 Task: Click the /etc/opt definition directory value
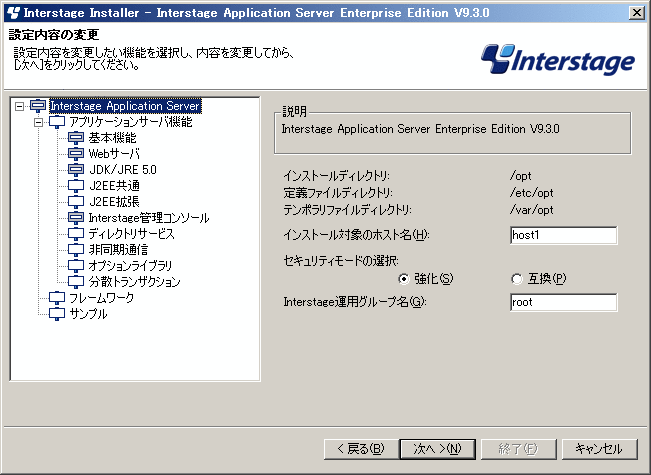tap(531, 193)
